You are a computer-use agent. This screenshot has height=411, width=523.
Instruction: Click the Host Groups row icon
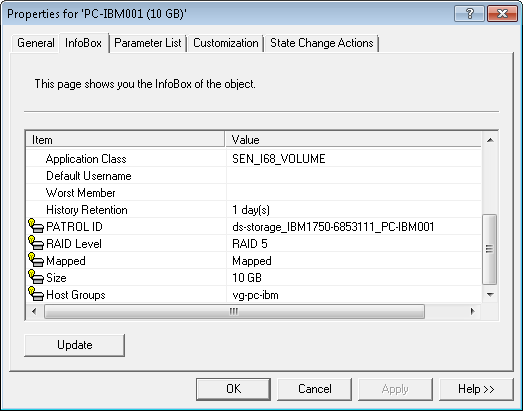point(36,294)
